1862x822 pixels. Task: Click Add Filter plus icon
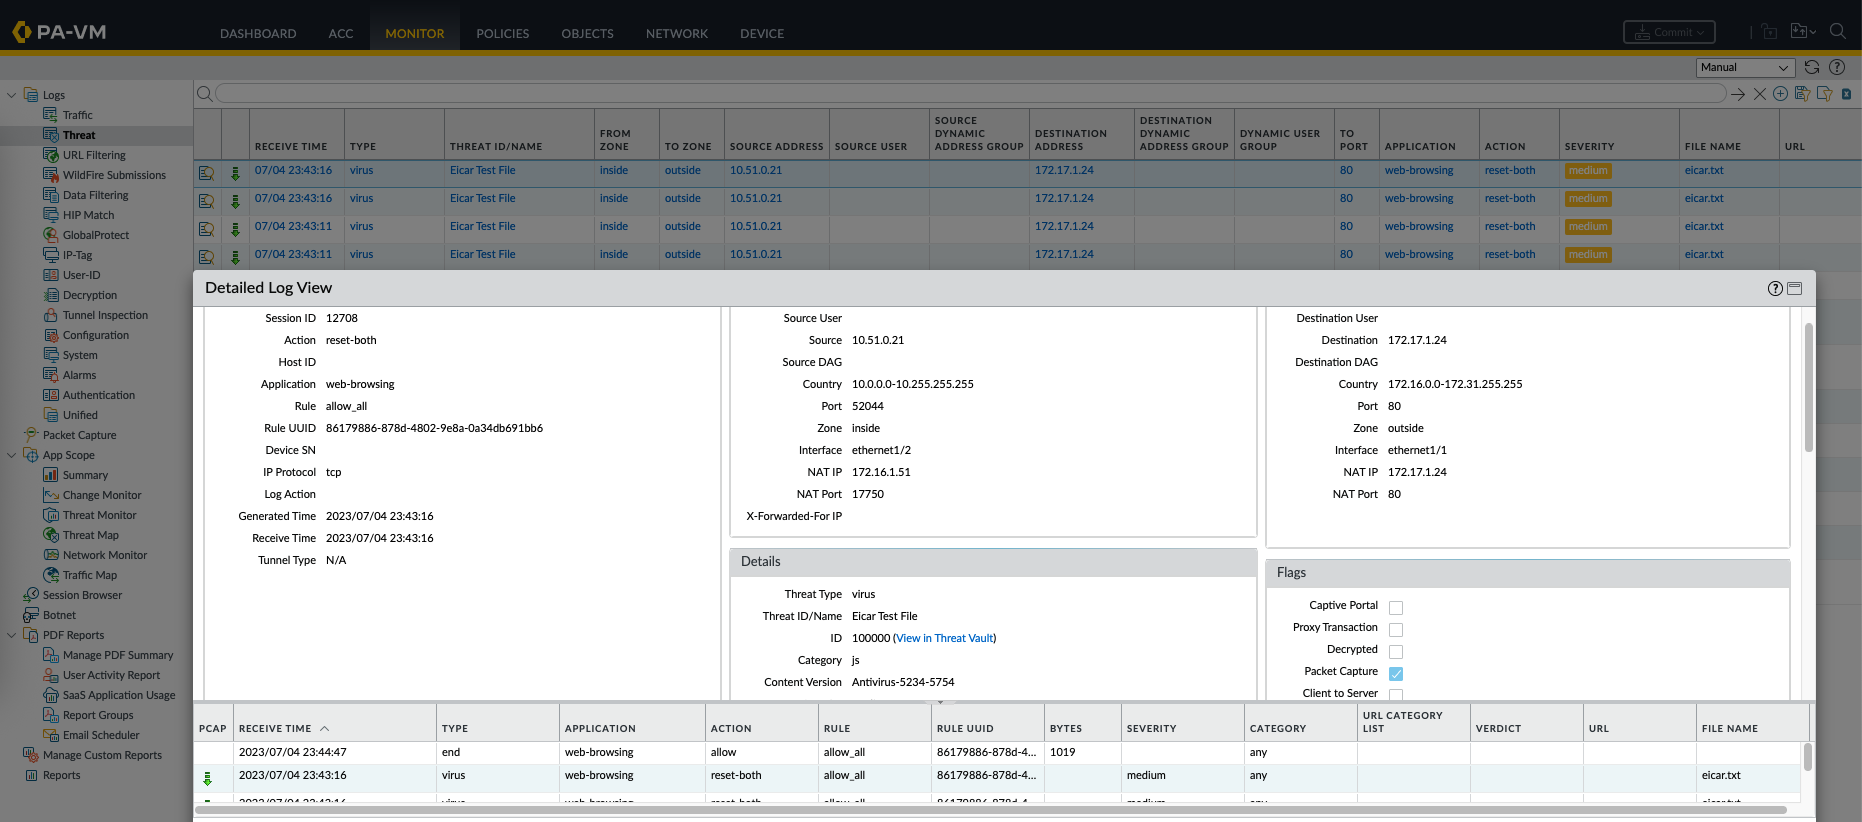(x=1780, y=94)
